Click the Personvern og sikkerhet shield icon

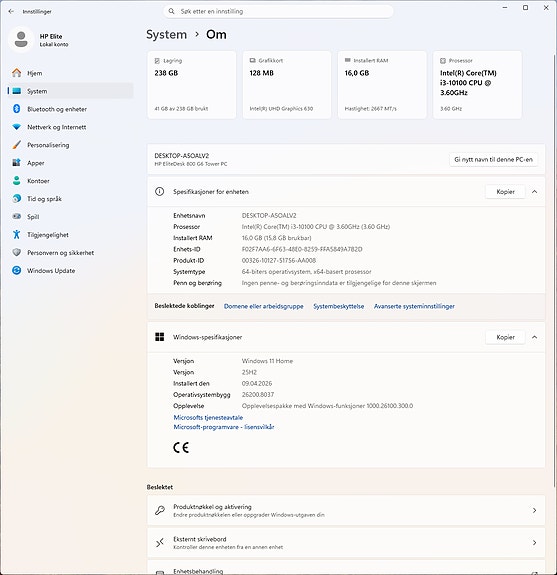click(17, 253)
